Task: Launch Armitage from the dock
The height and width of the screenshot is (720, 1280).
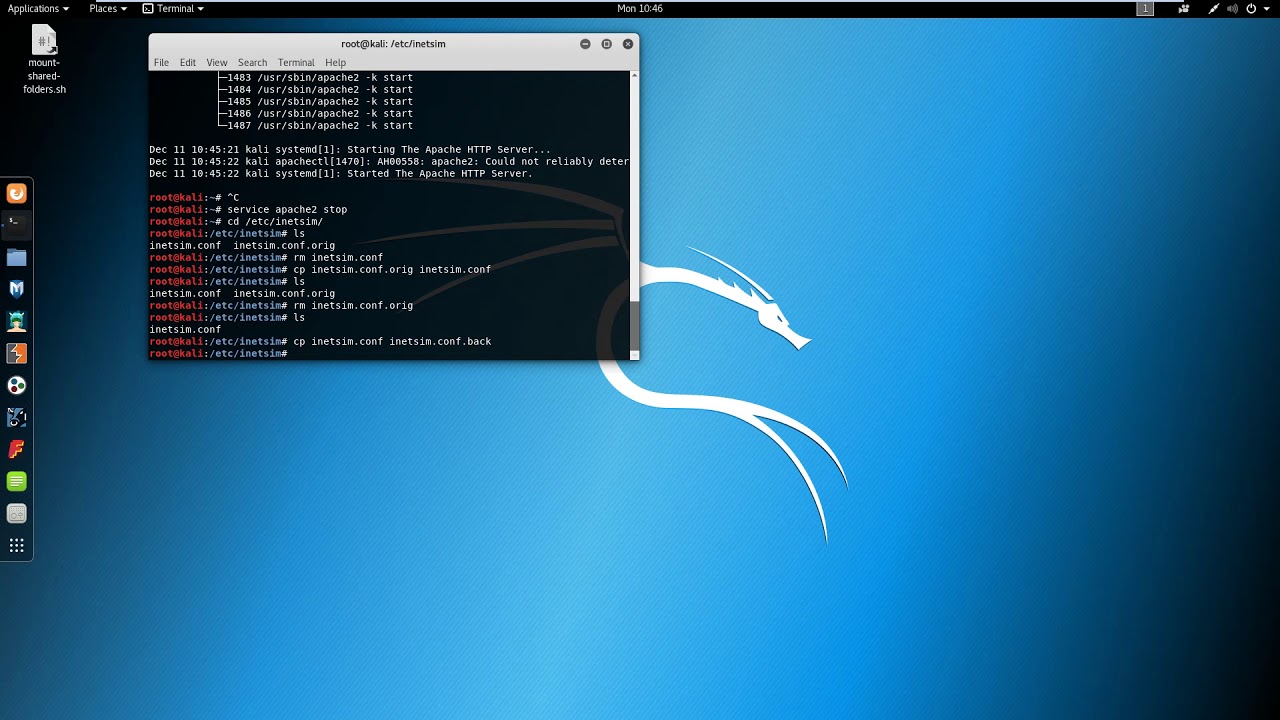Action: (x=16, y=322)
